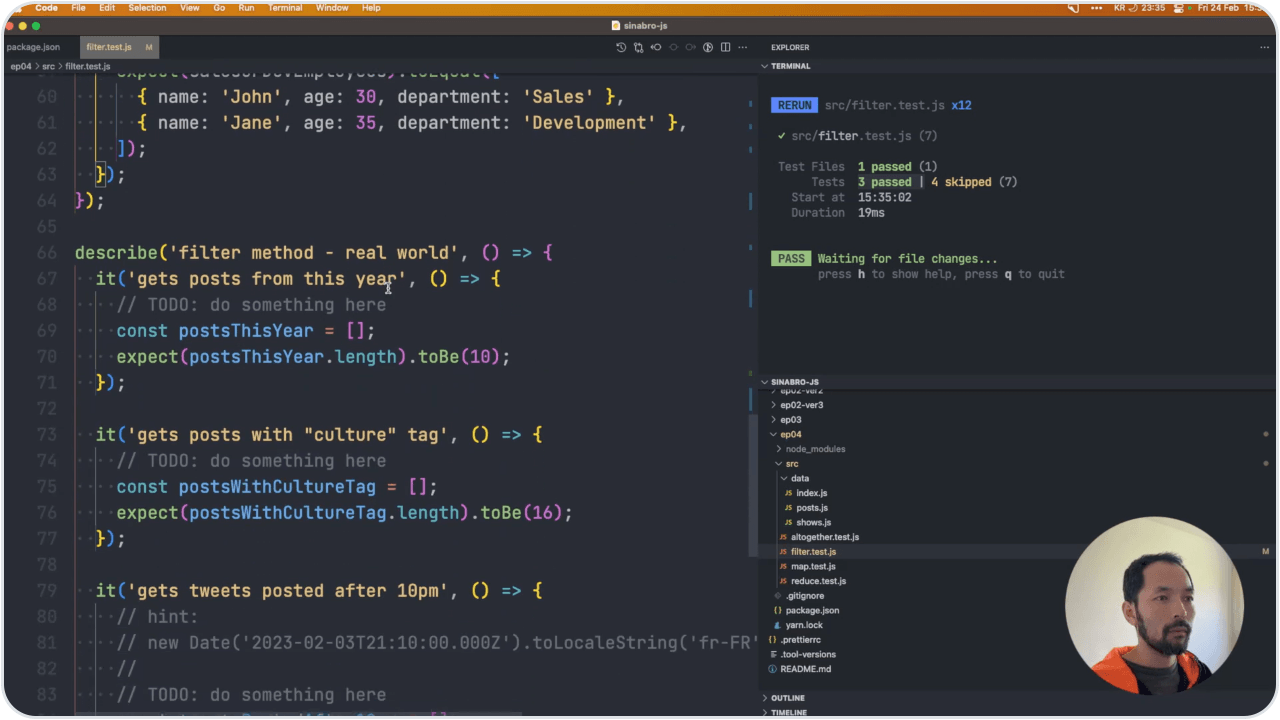This screenshot has width=1280, height=720.
Task: Open the file timeline history icon
Action: click(620, 47)
